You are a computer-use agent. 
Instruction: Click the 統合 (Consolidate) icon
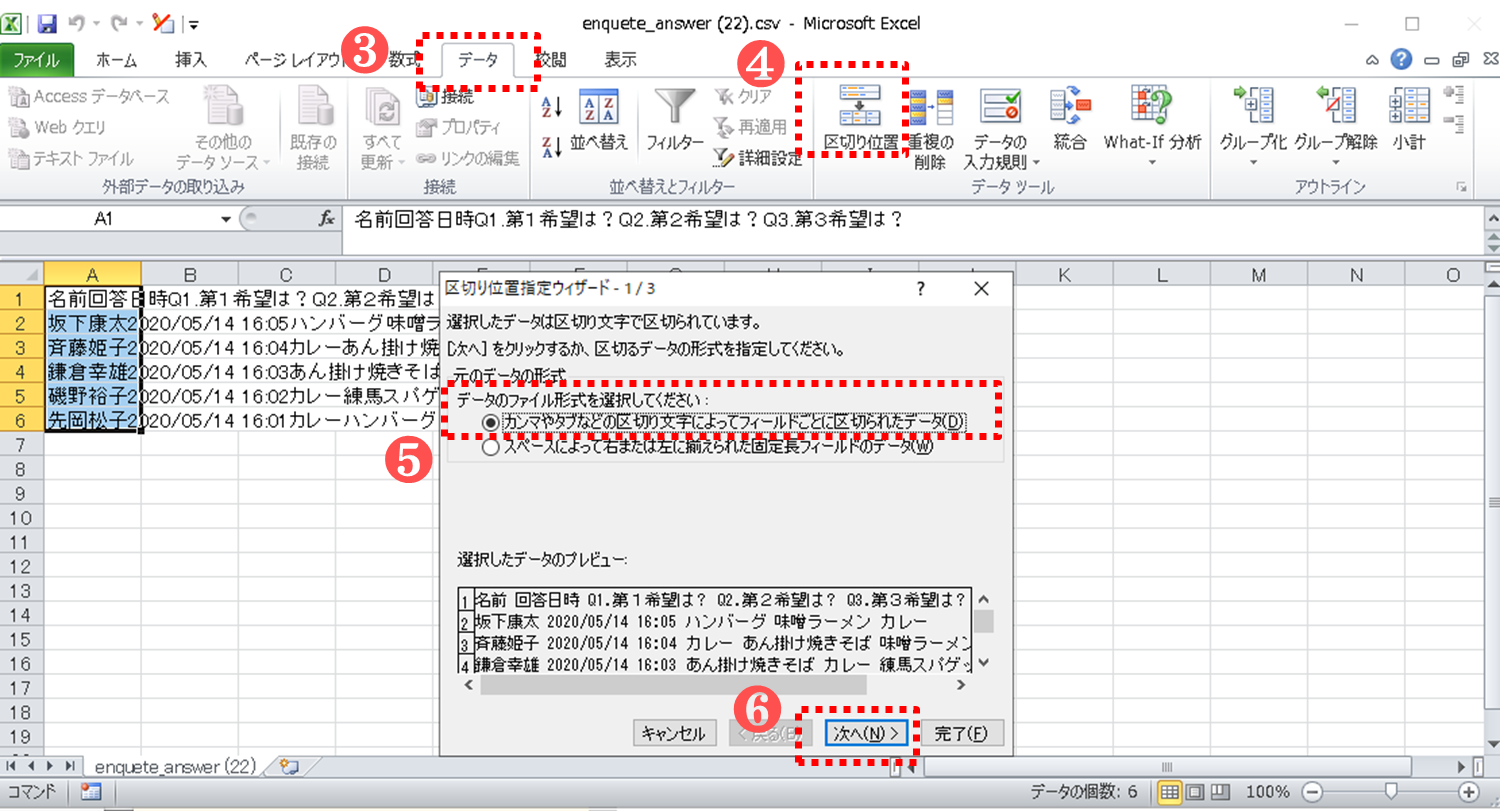tap(1069, 106)
